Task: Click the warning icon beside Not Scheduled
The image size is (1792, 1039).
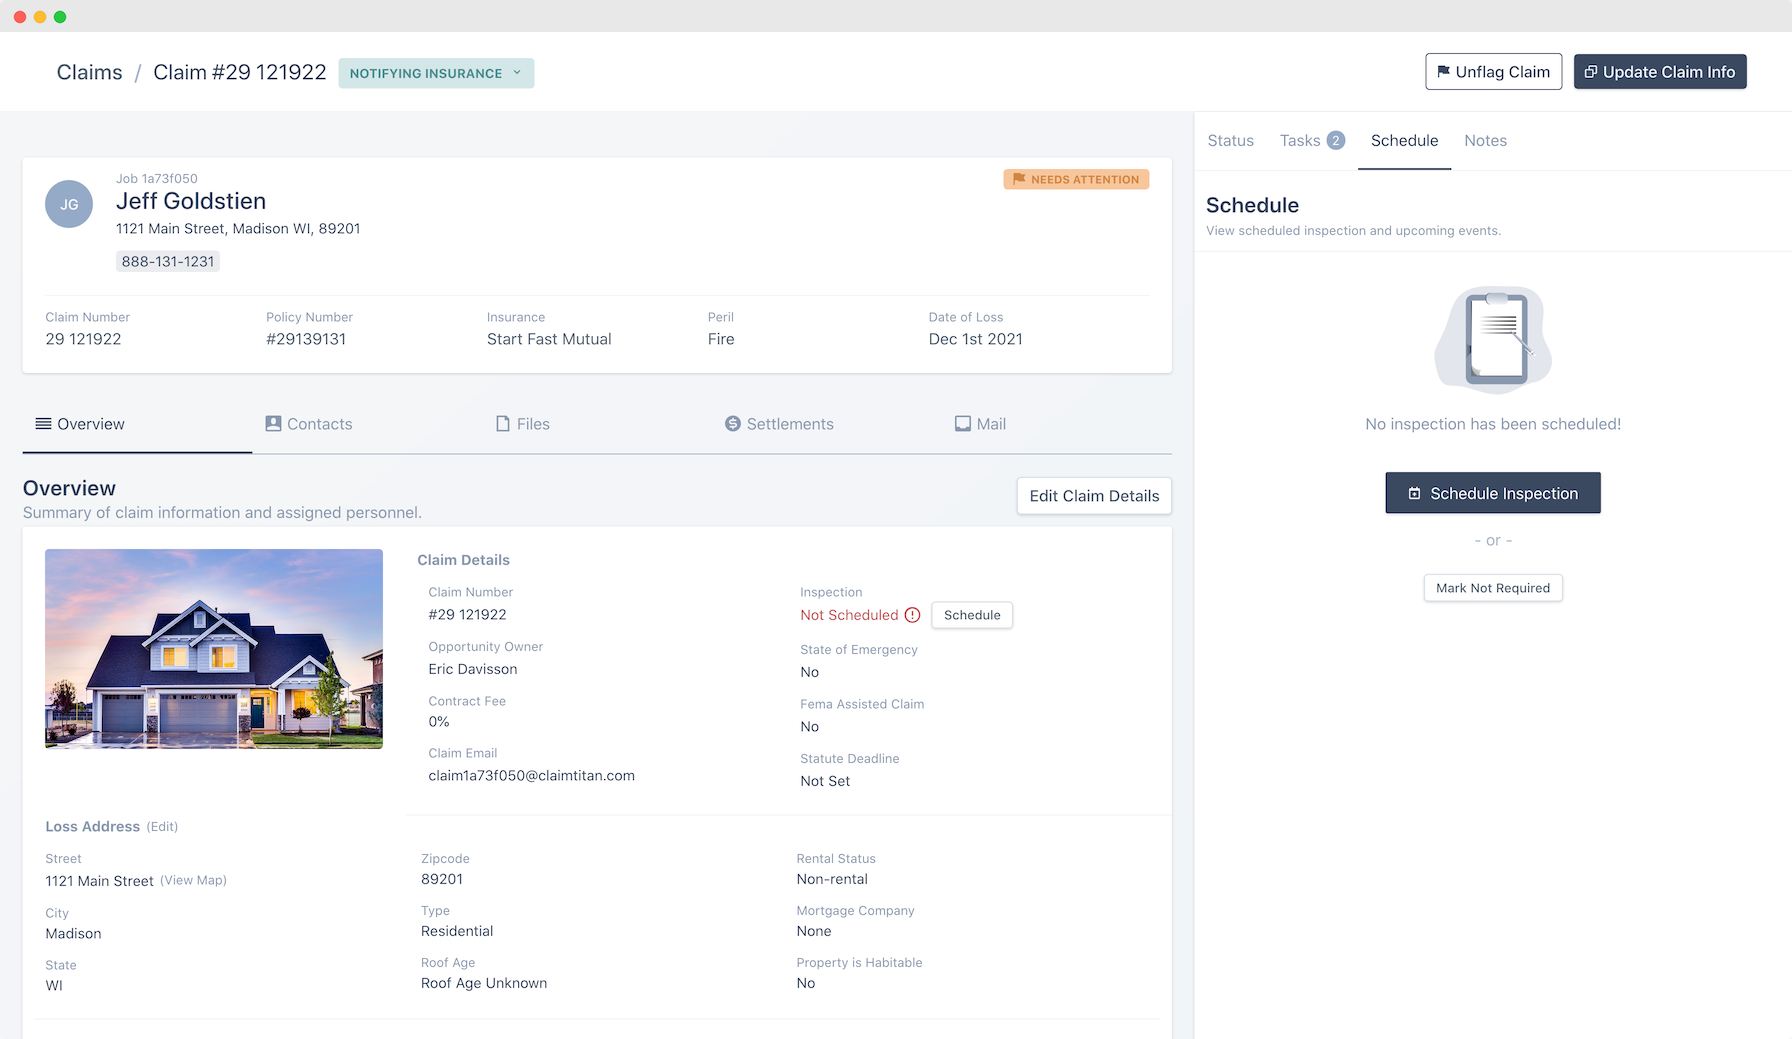Action: coord(913,615)
